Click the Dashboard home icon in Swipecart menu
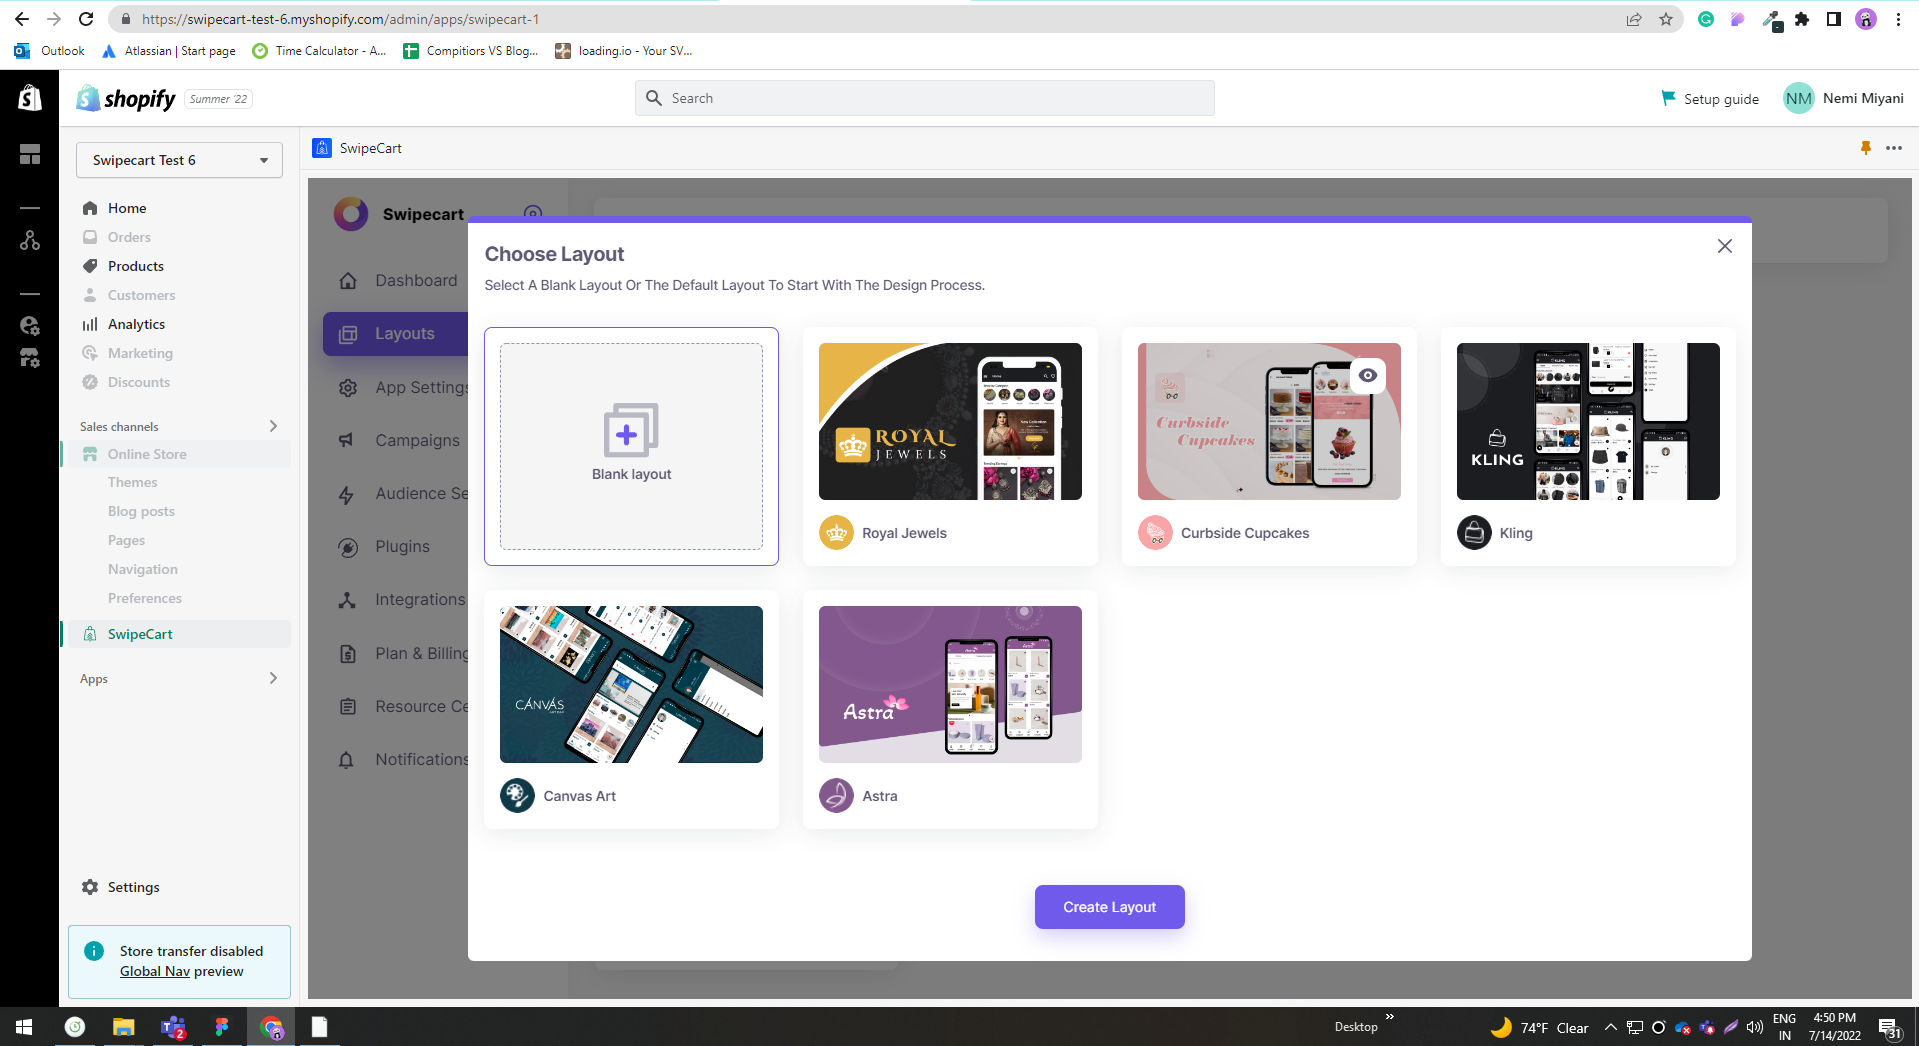 (x=347, y=281)
